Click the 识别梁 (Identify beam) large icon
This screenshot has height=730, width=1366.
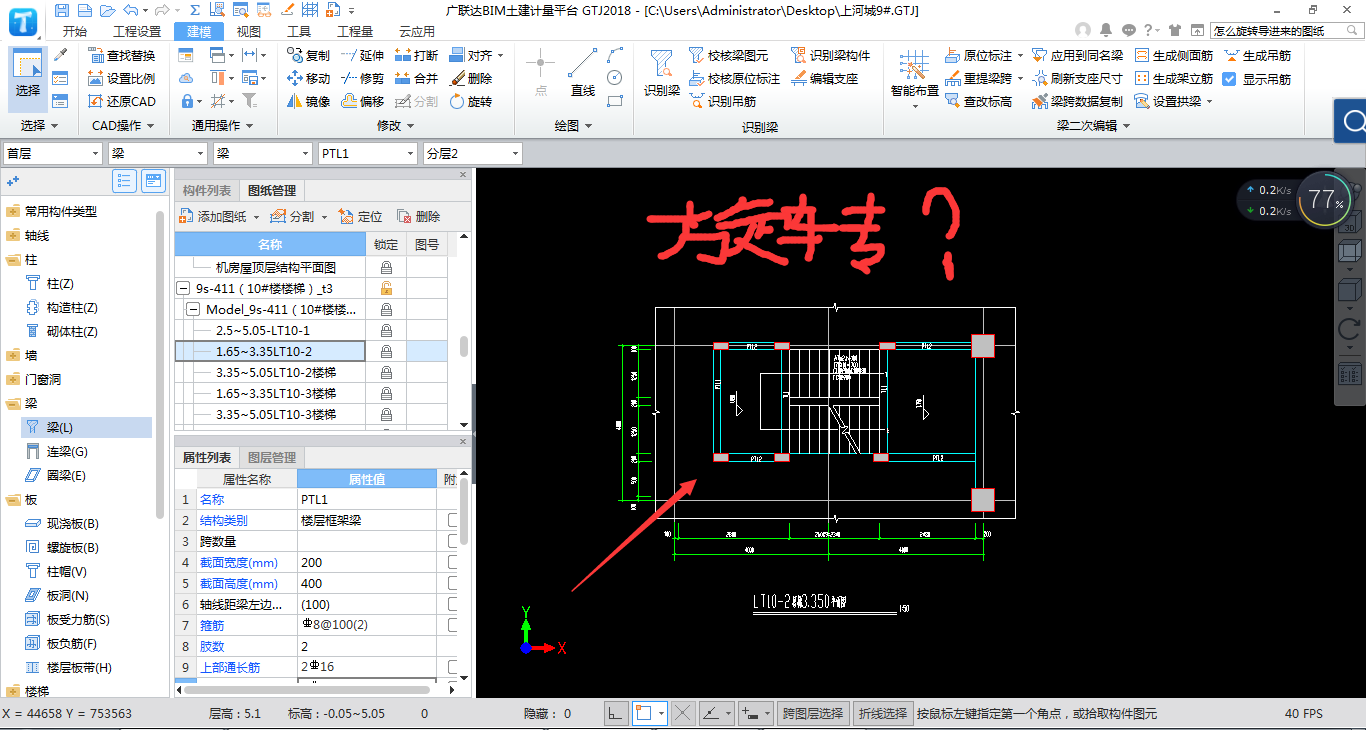[x=661, y=73]
